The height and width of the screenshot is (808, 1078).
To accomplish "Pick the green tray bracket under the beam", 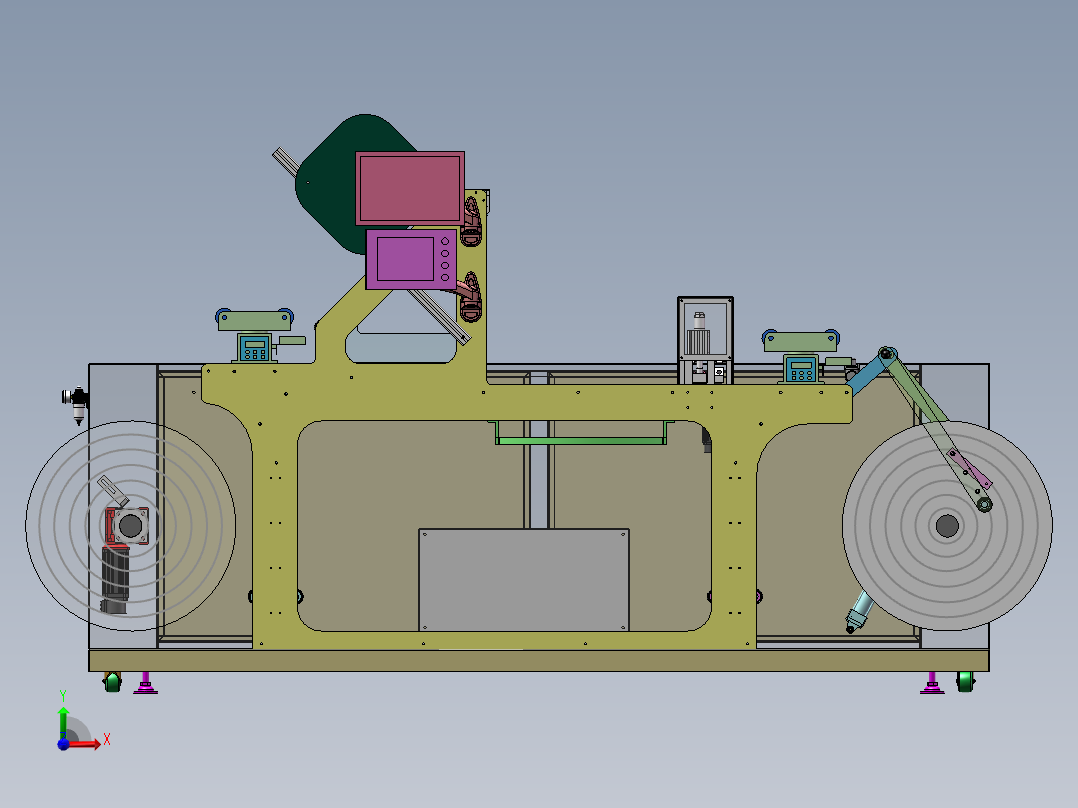I will pyautogui.click(x=581, y=433).
